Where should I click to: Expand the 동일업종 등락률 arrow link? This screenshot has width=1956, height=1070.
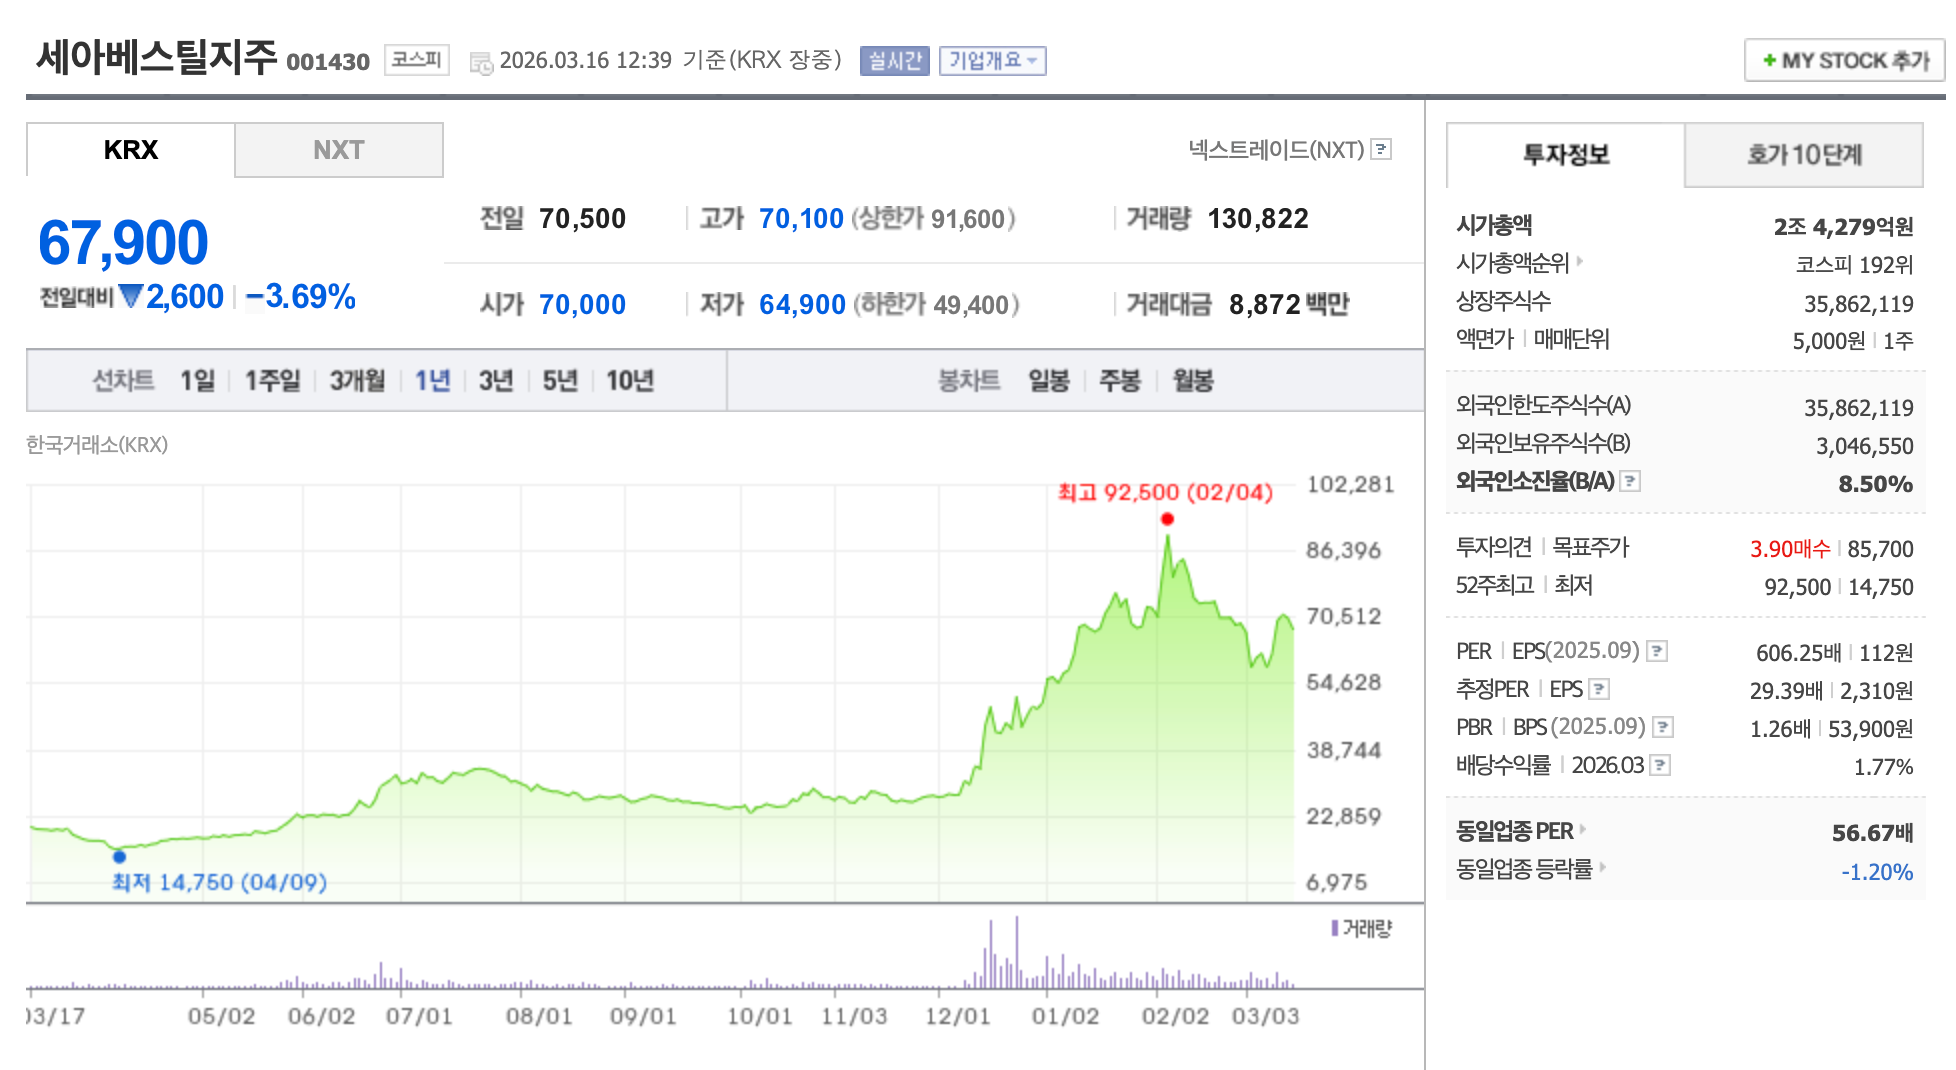click(1603, 868)
